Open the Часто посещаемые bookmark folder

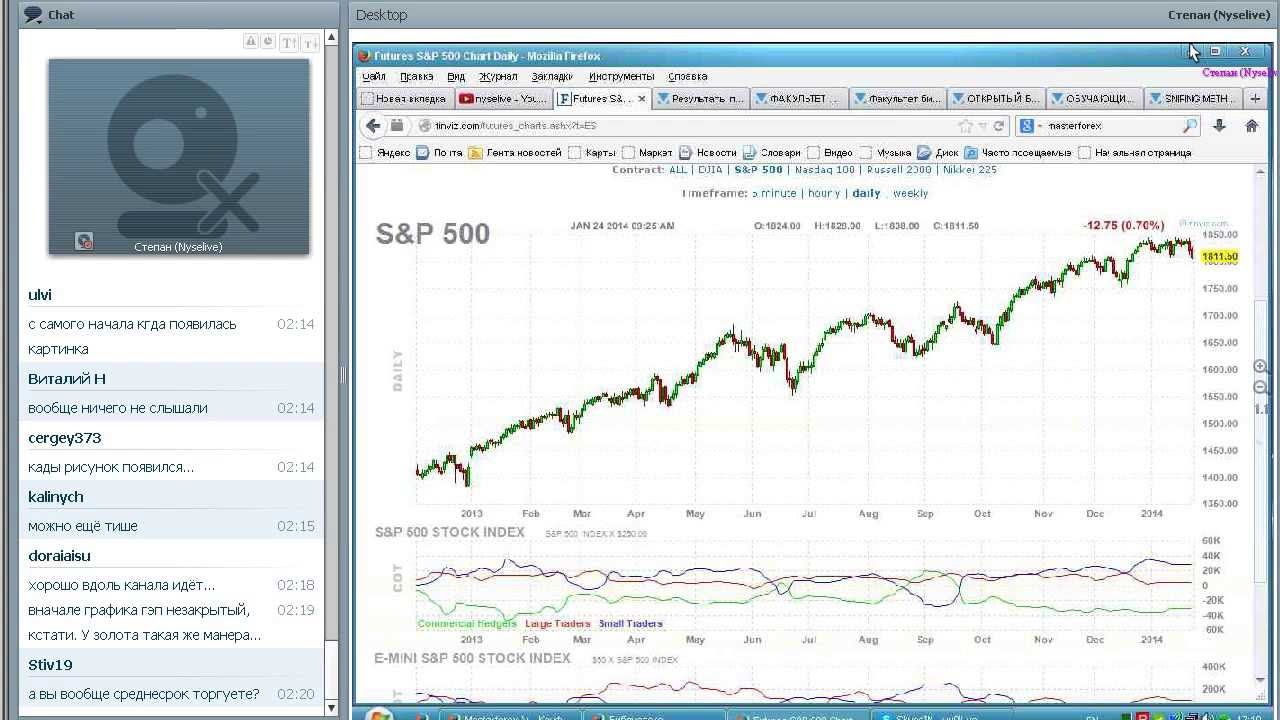[1019, 153]
